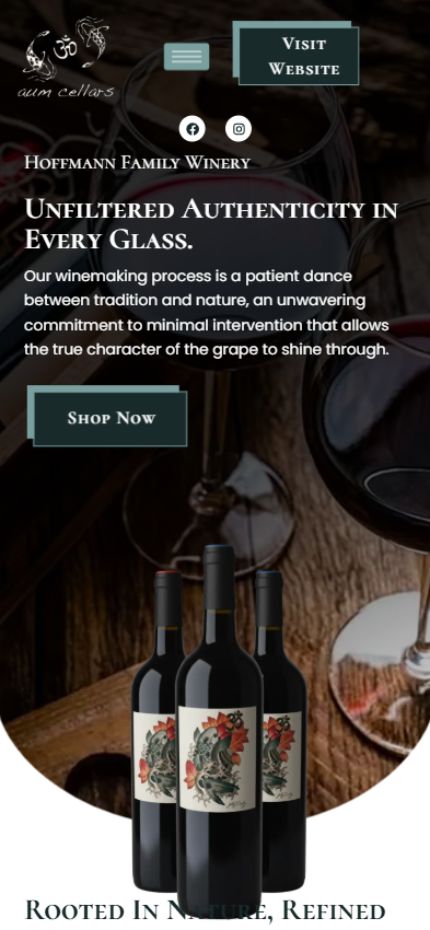Select the left wine bottle image
The width and height of the screenshot is (430, 930).
[x=155, y=732]
